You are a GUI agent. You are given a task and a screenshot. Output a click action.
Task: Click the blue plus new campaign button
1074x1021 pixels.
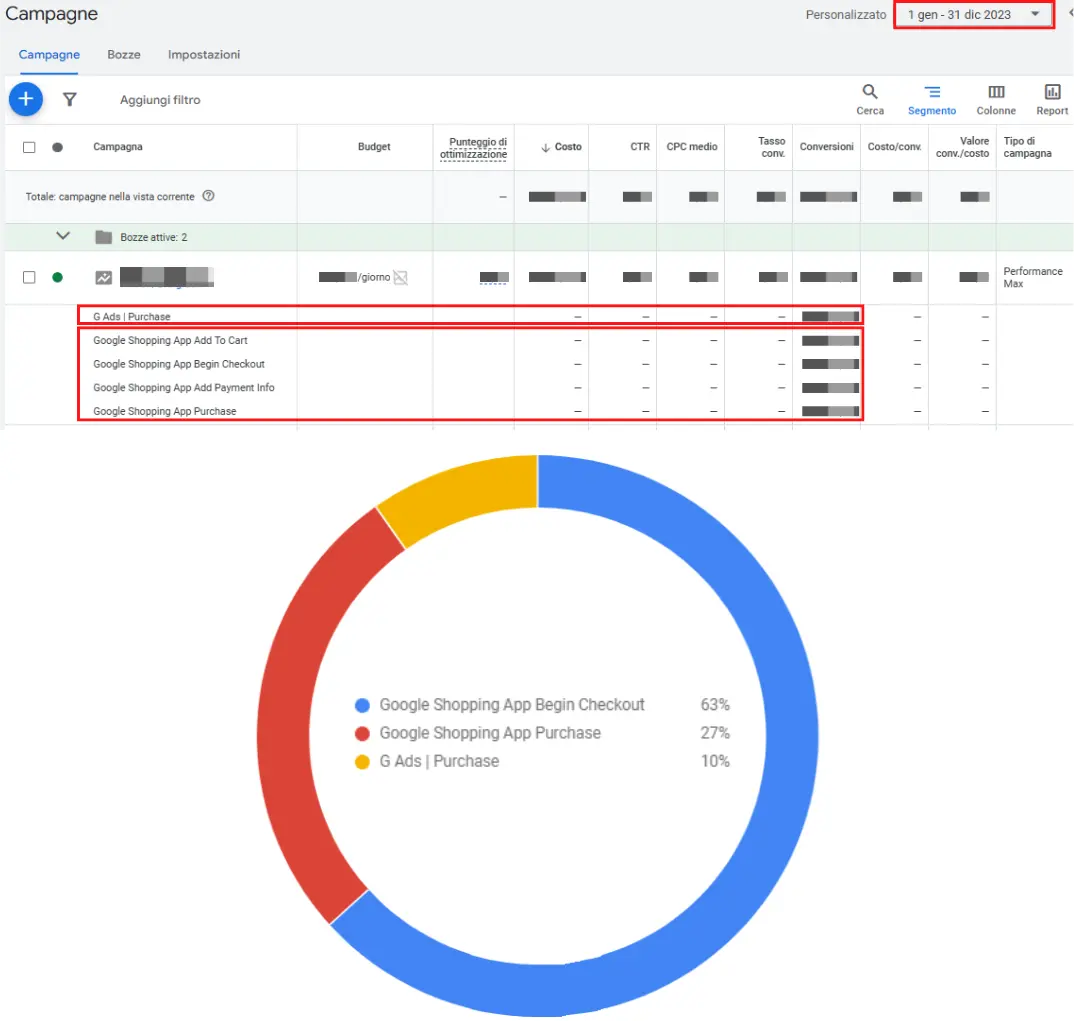pos(26,99)
